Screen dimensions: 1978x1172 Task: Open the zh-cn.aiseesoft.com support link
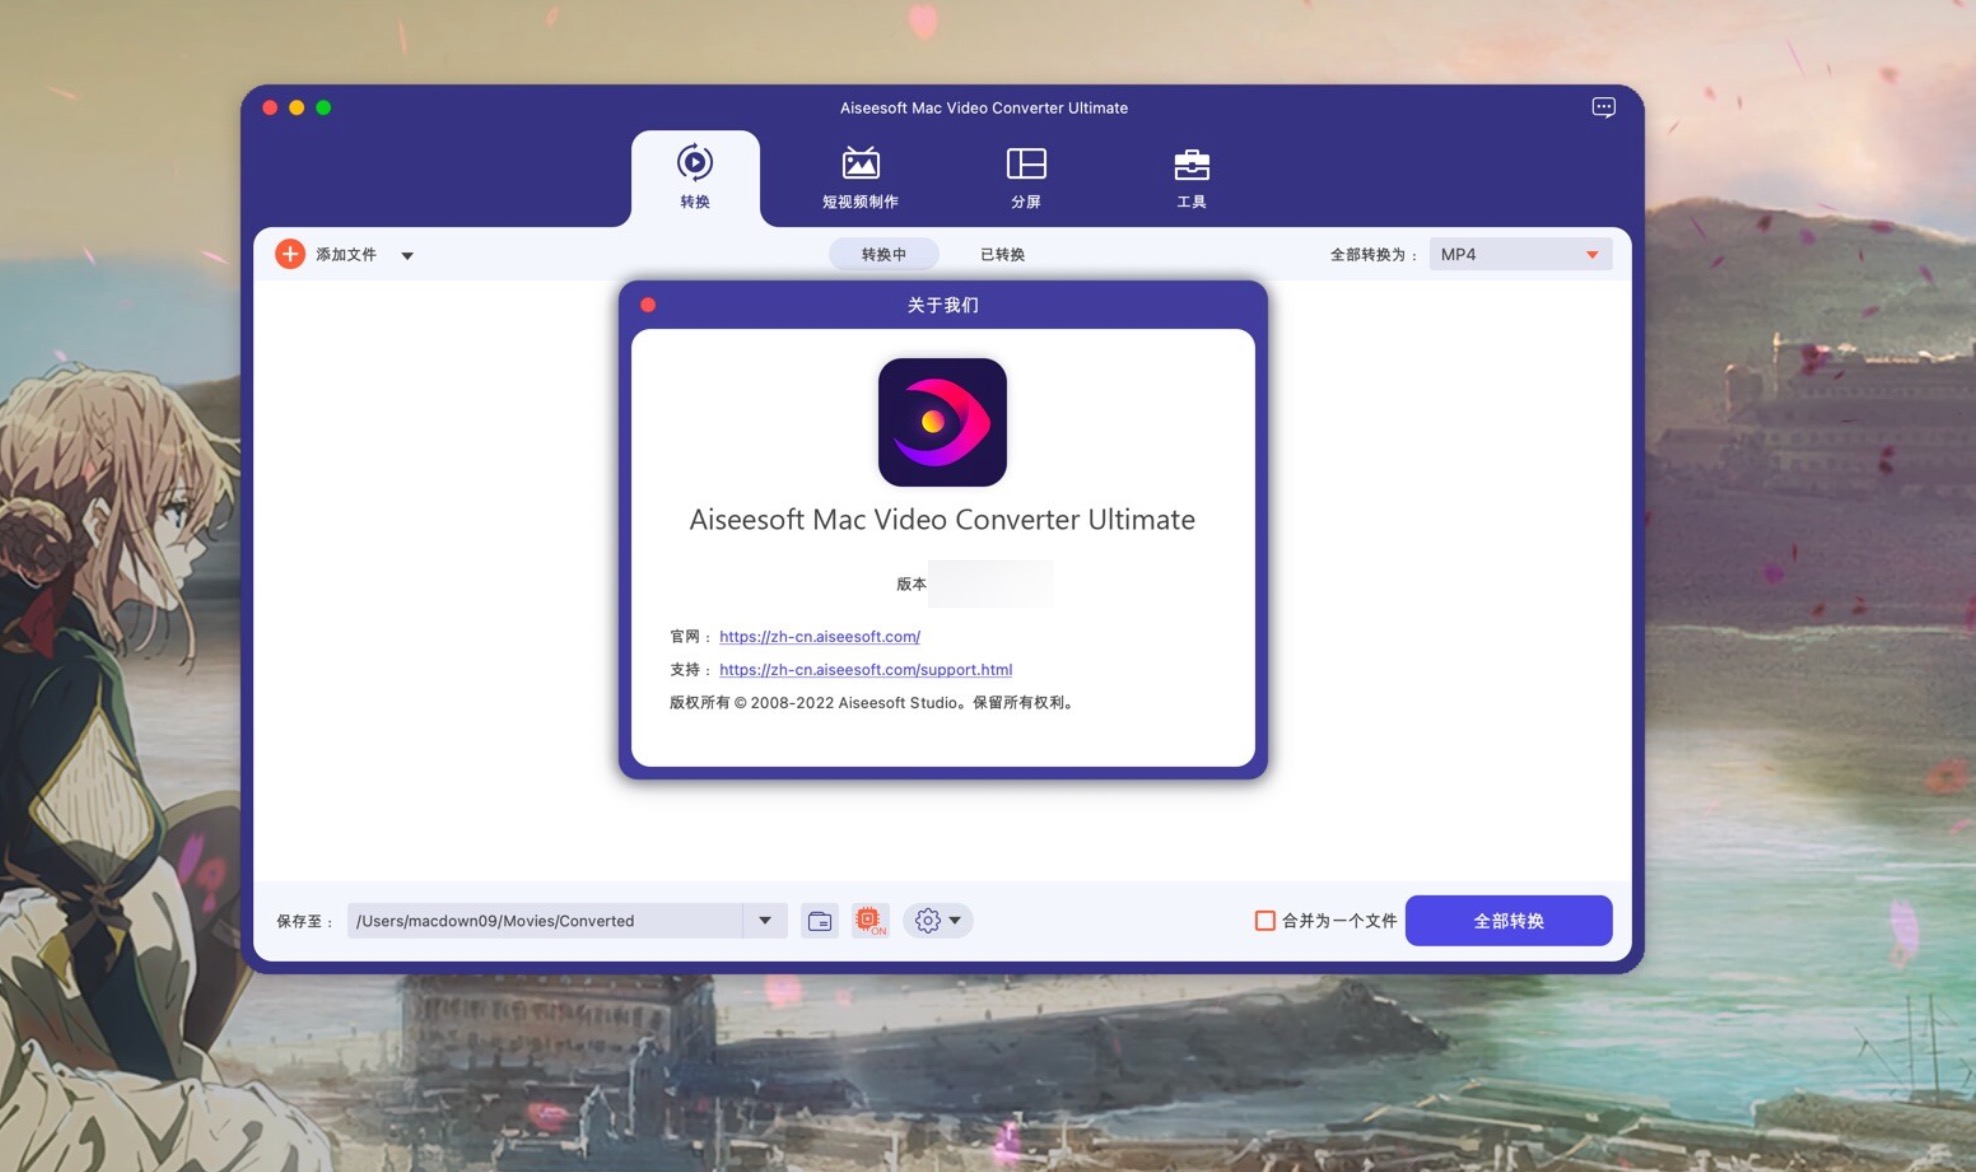coord(865,669)
